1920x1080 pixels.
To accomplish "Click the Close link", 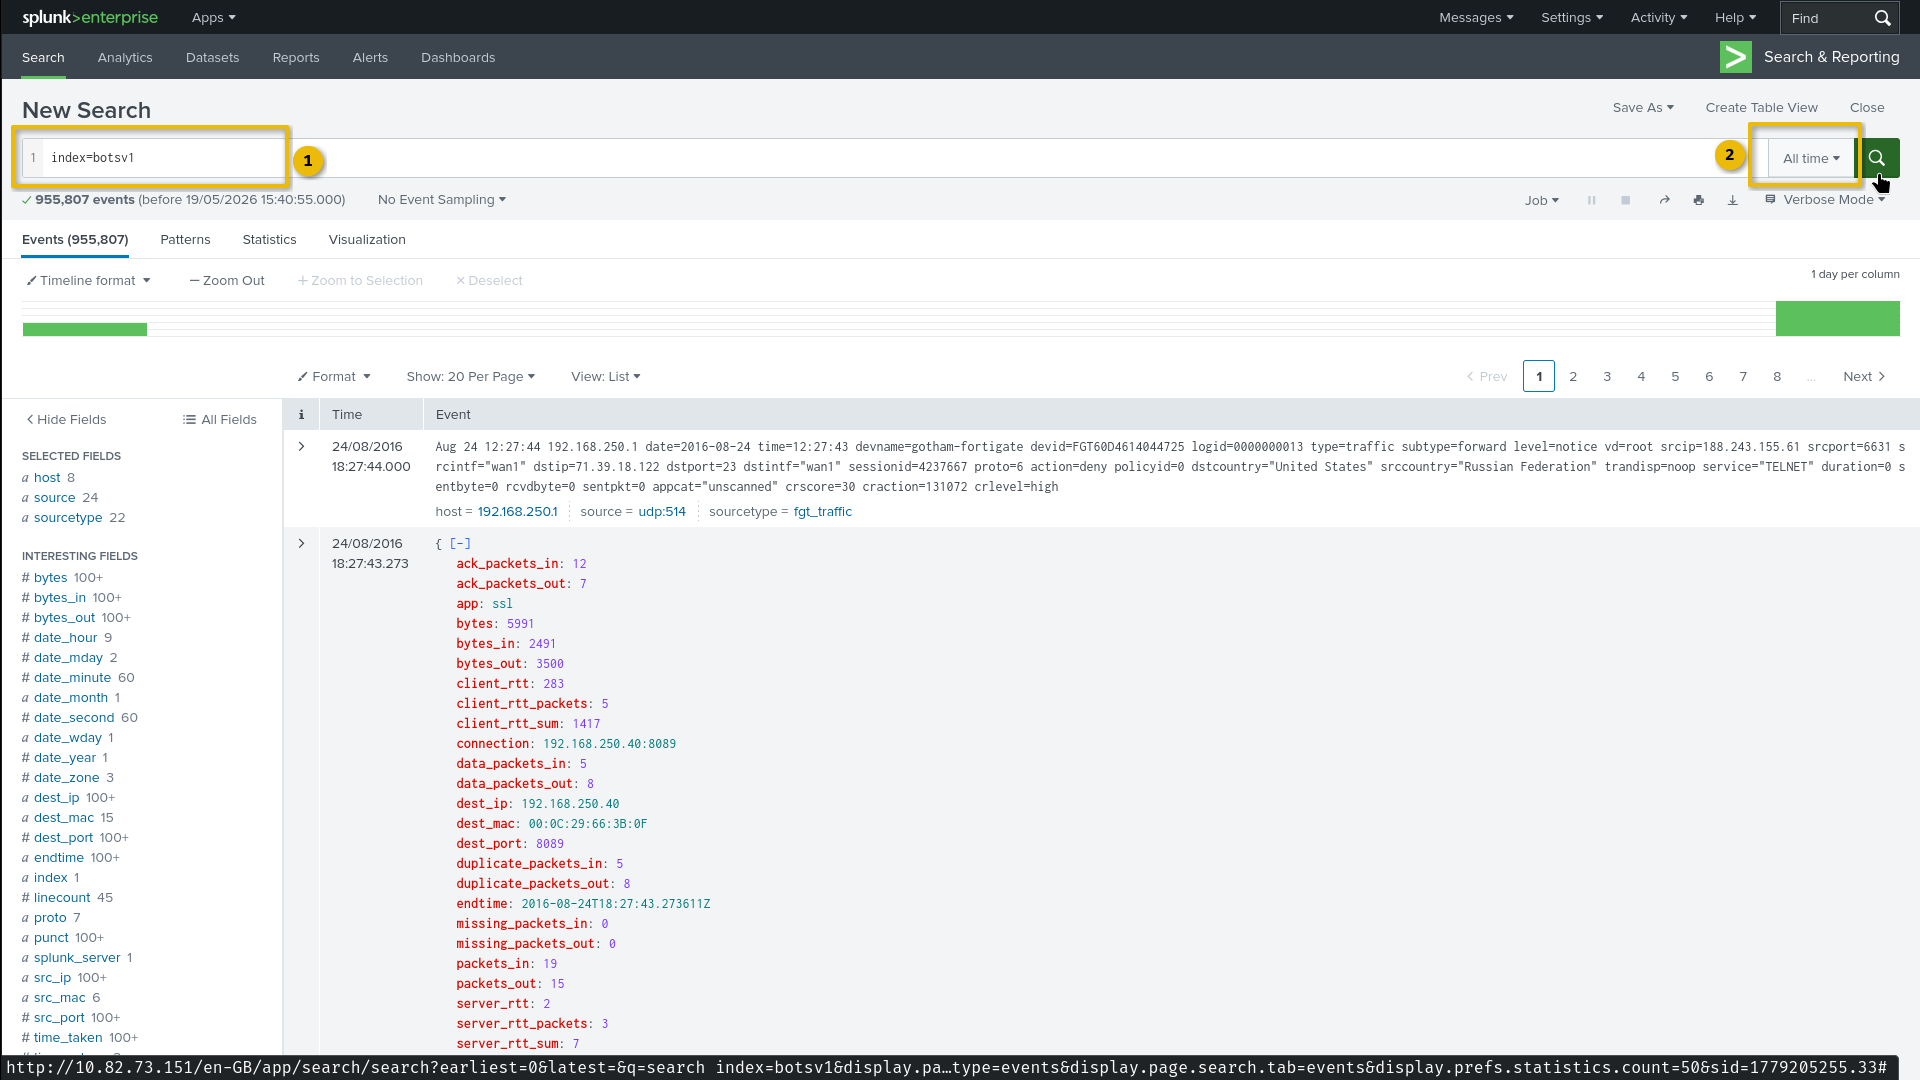I will tap(1867, 108).
